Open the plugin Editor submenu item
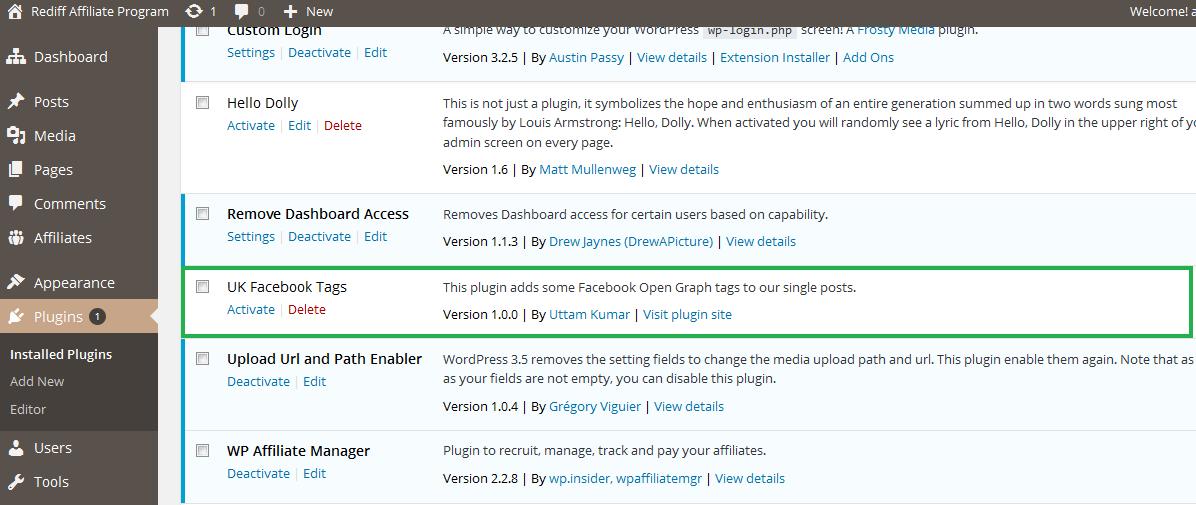The height and width of the screenshot is (505, 1196). [x=28, y=409]
